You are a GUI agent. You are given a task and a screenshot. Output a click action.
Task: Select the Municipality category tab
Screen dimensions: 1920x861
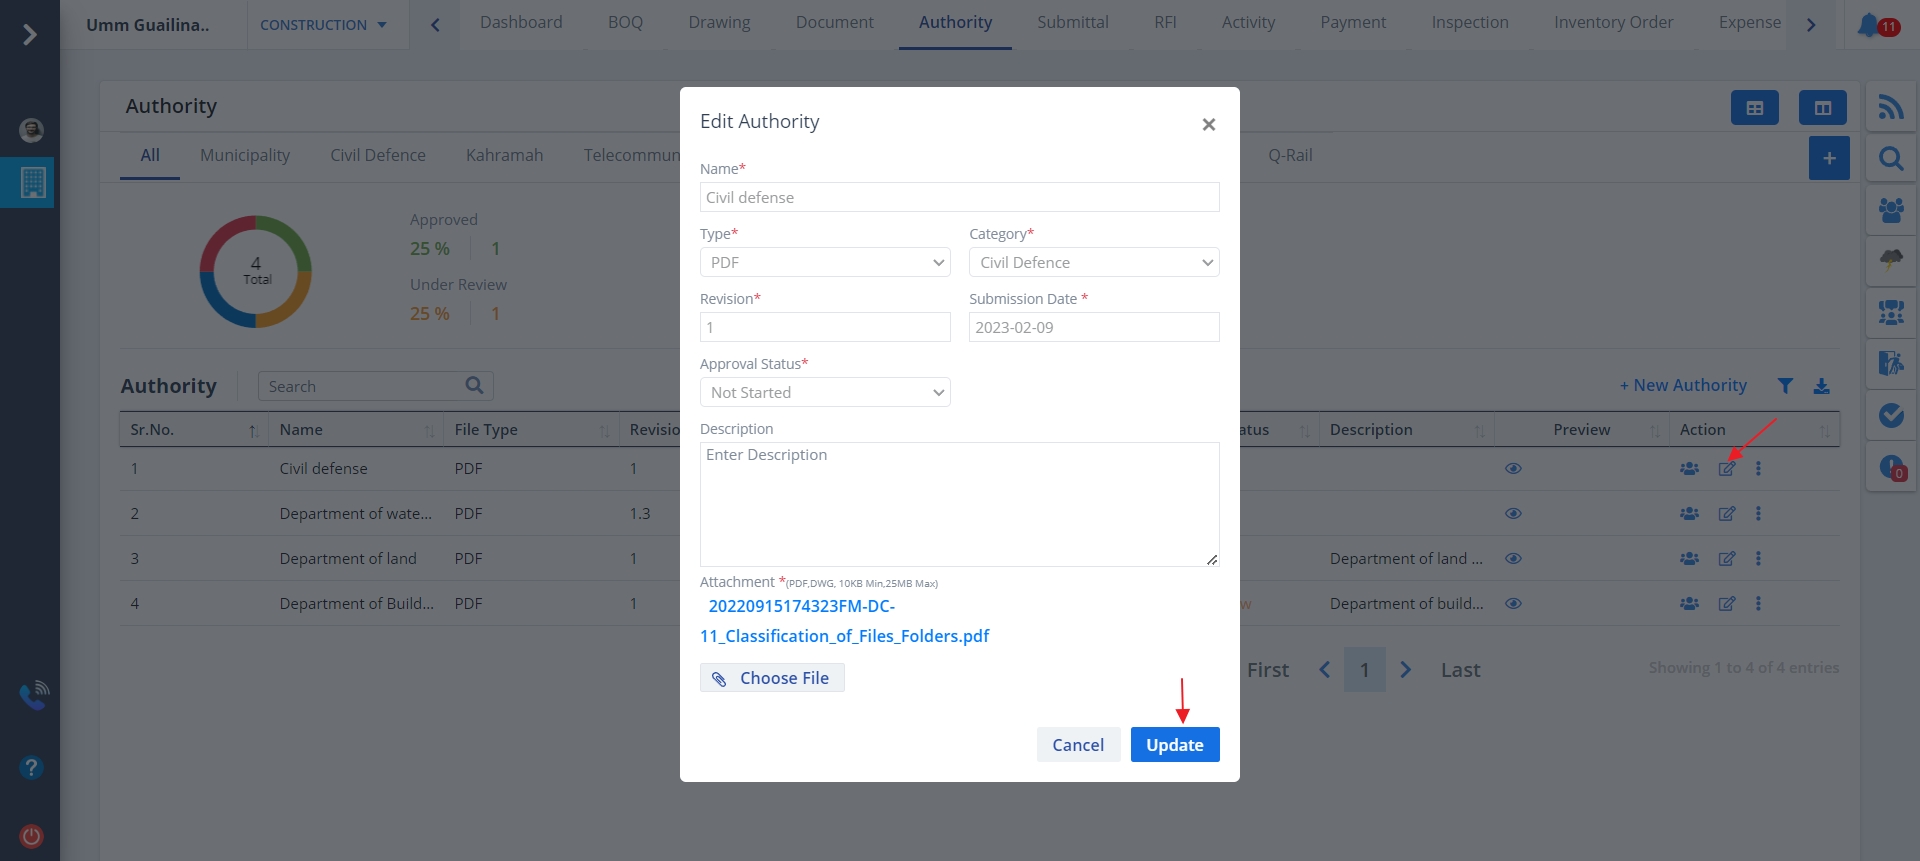pyautogui.click(x=245, y=156)
